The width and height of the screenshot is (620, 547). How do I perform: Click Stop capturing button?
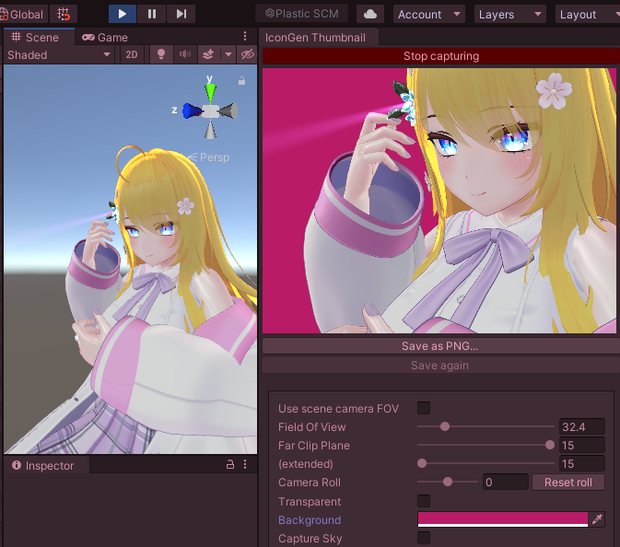coord(441,56)
